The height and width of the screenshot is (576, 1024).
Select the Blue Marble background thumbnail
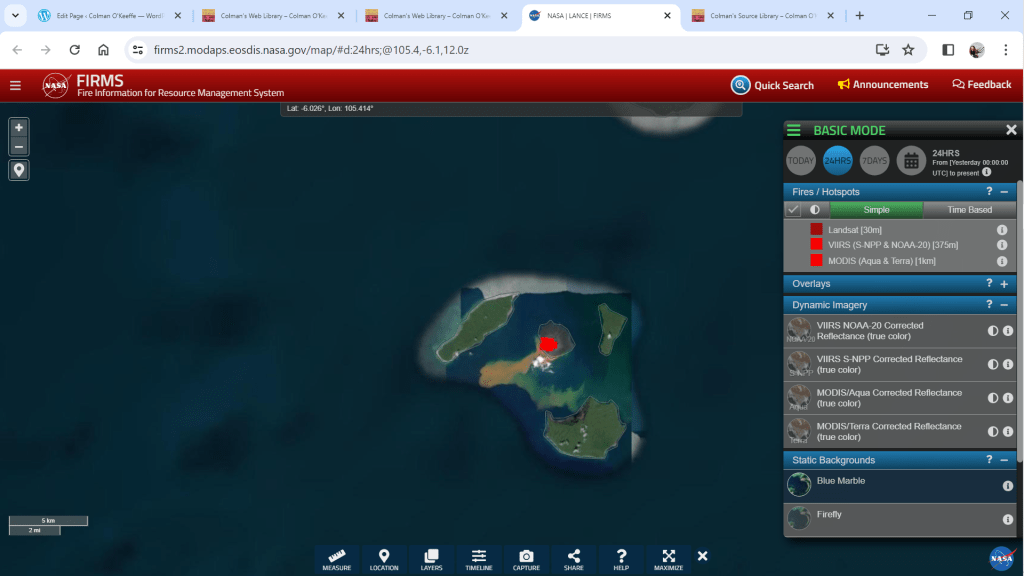[799, 485]
